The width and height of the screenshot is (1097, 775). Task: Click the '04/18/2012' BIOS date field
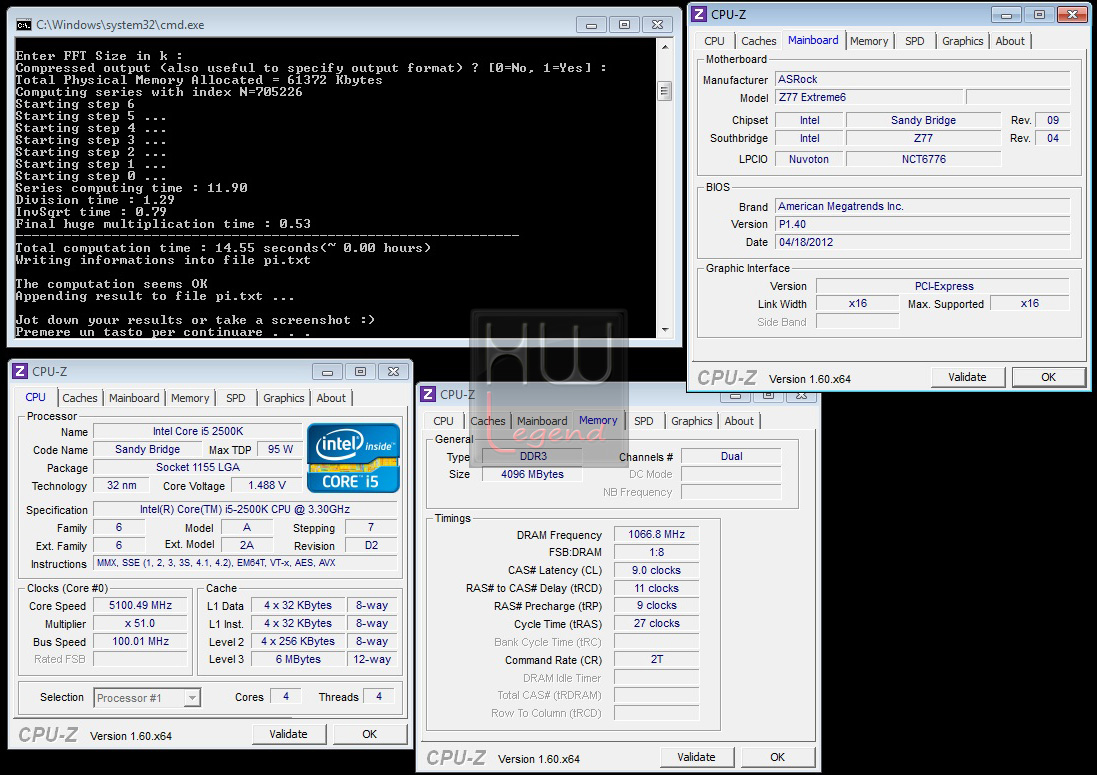click(923, 242)
